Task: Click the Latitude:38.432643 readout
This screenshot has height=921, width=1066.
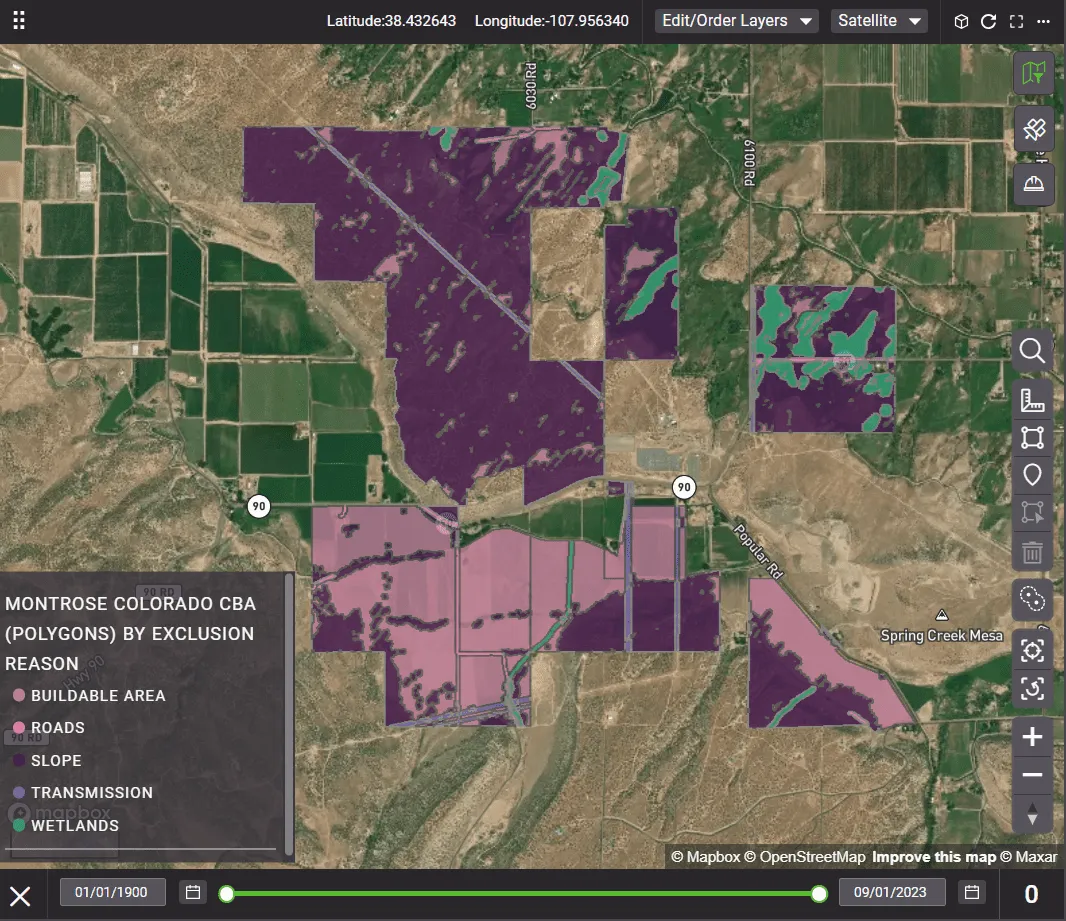Action: [392, 21]
